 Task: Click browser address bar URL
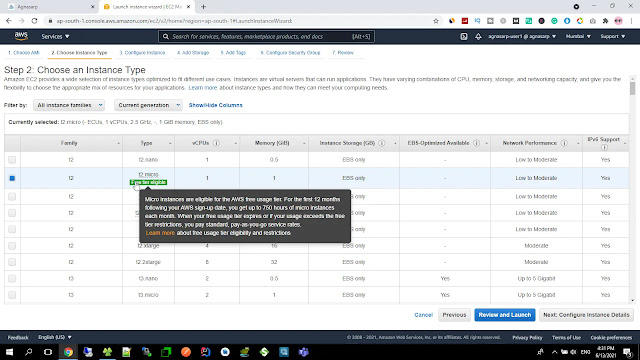[174, 21]
